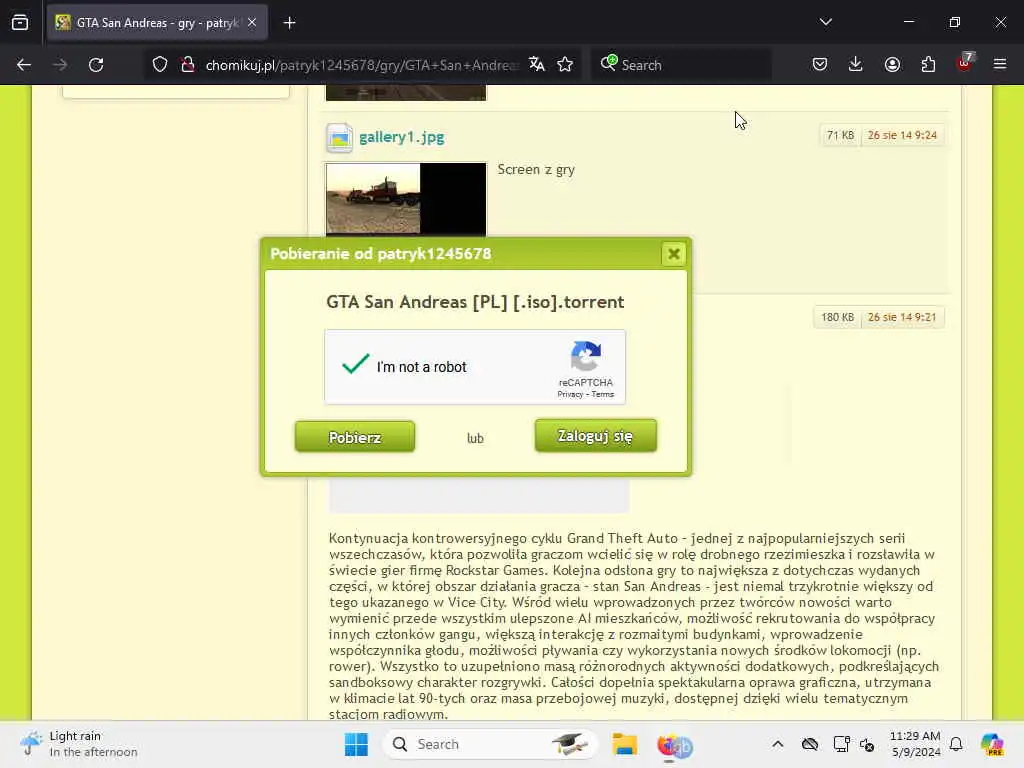
Task: Open tracking protection shield icon
Action: coord(160,65)
